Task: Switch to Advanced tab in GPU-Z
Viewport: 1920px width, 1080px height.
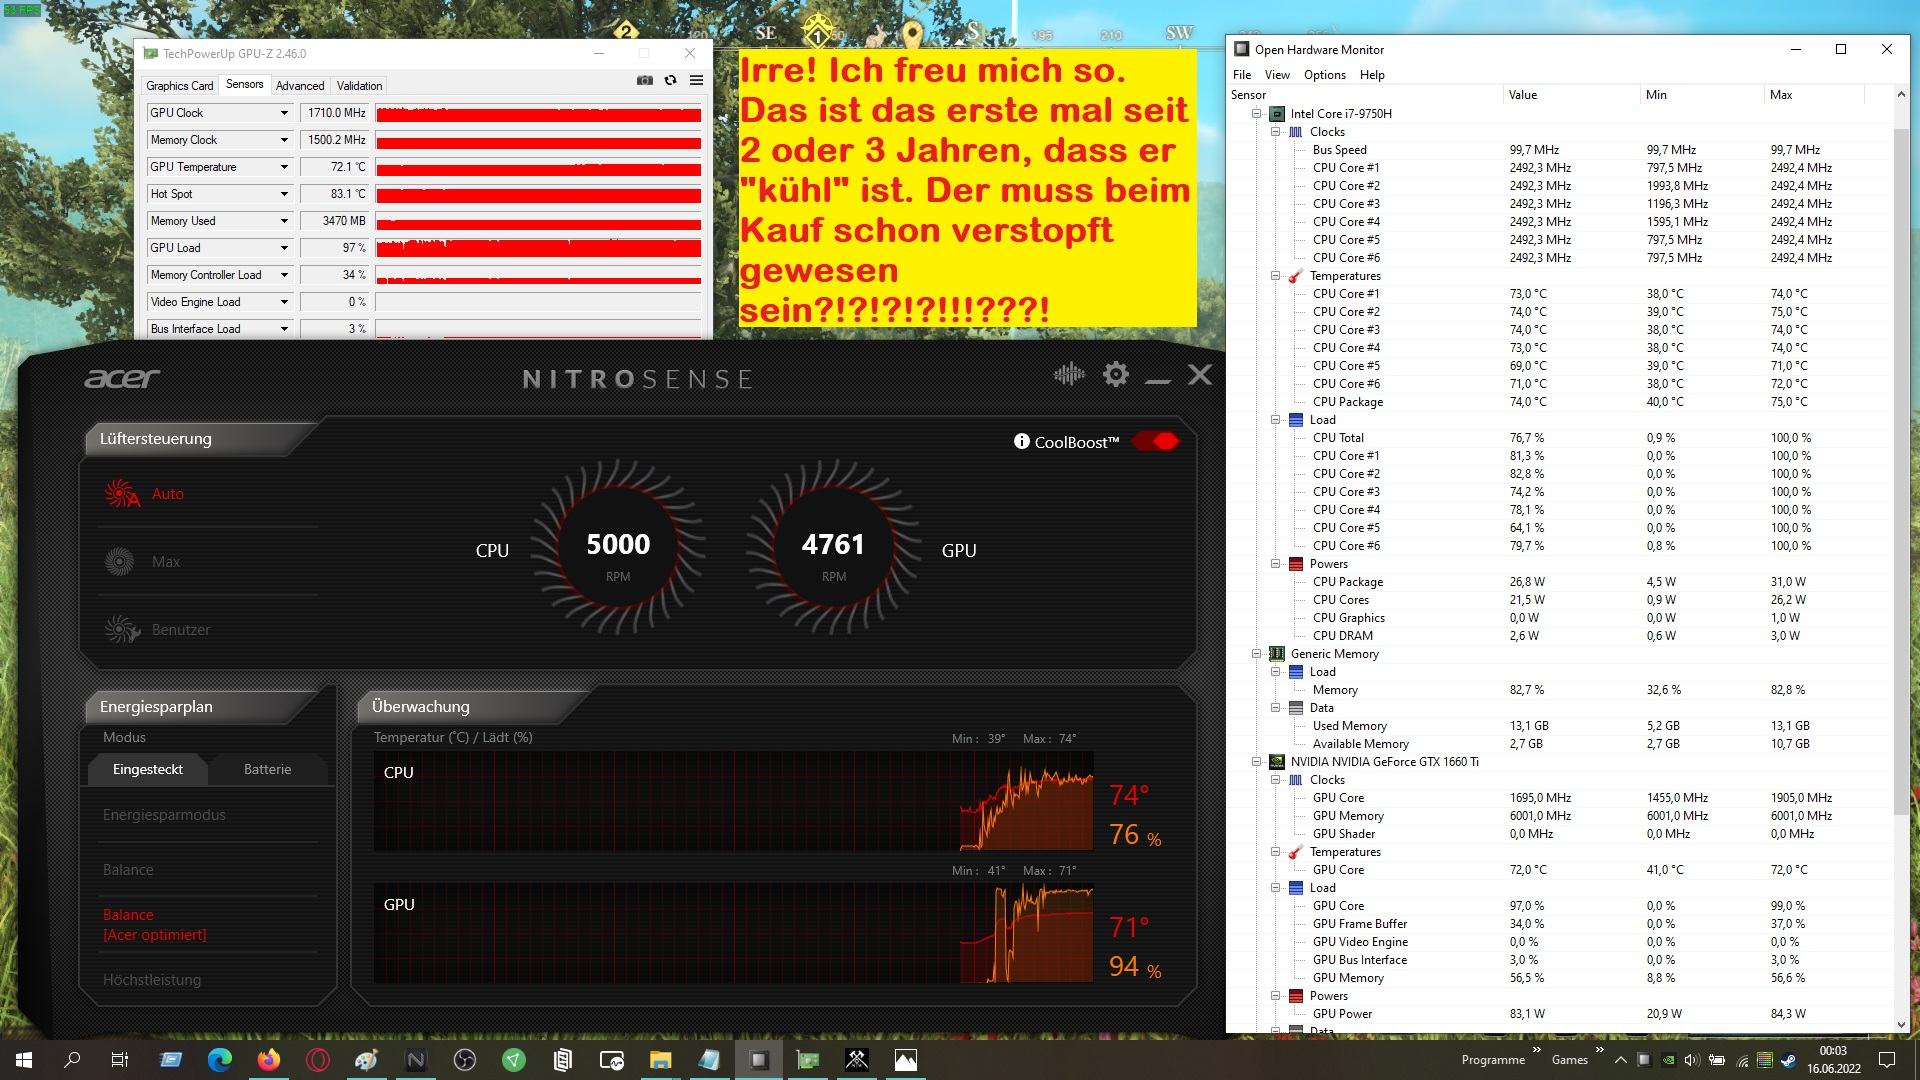Action: coord(300,86)
